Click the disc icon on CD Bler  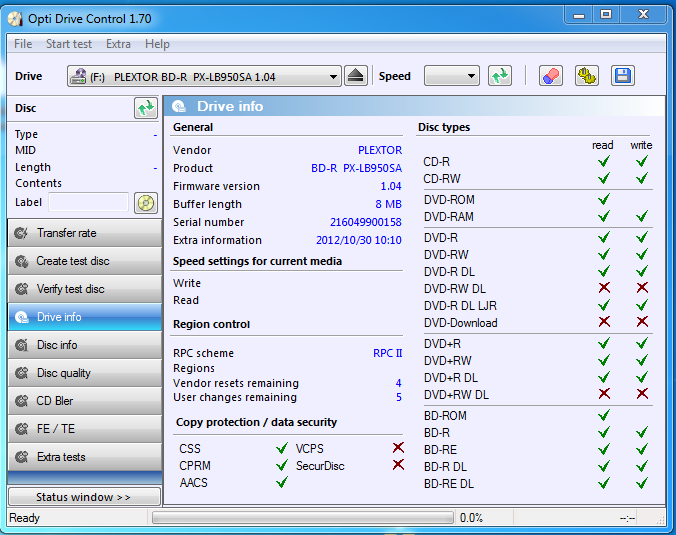click(21, 401)
